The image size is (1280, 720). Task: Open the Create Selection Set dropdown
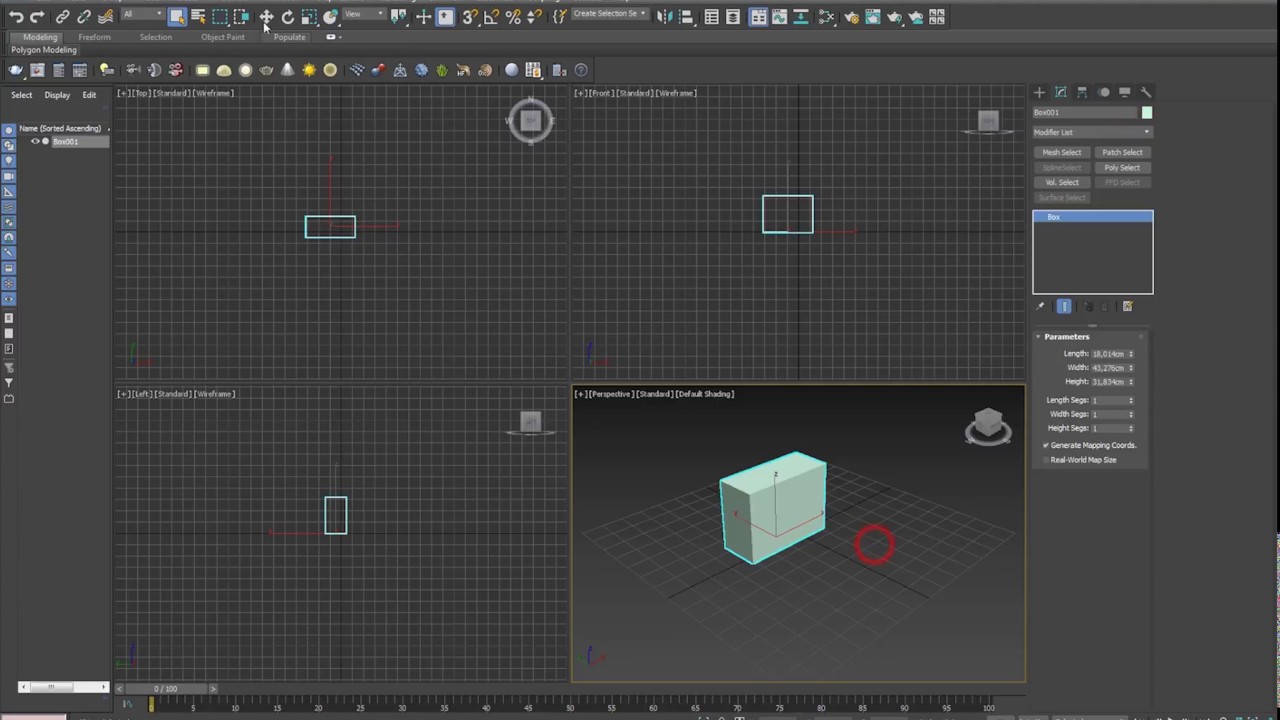(x=610, y=14)
